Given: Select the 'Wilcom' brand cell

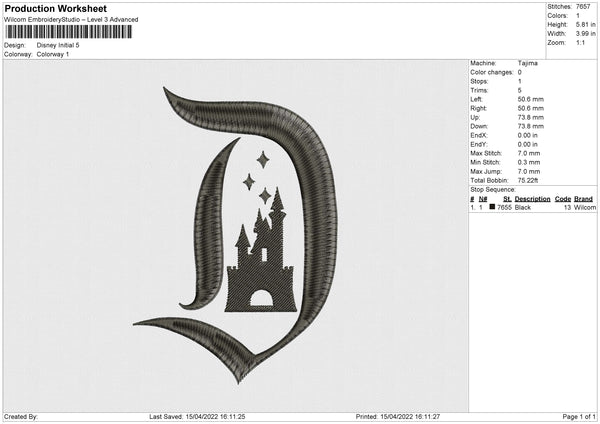Looking at the screenshot, I should click(585, 207).
